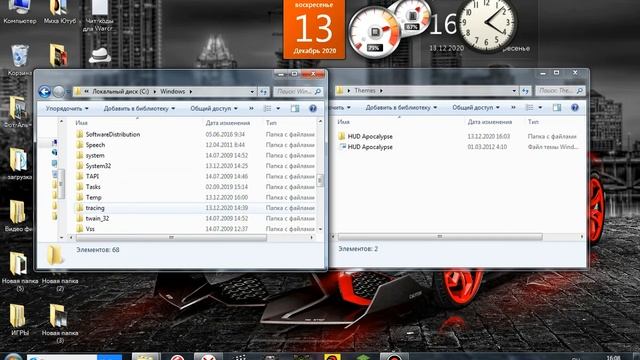The height and width of the screenshot is (360, 640).
Task: Focus search box in Themes window
Action: 560,91
